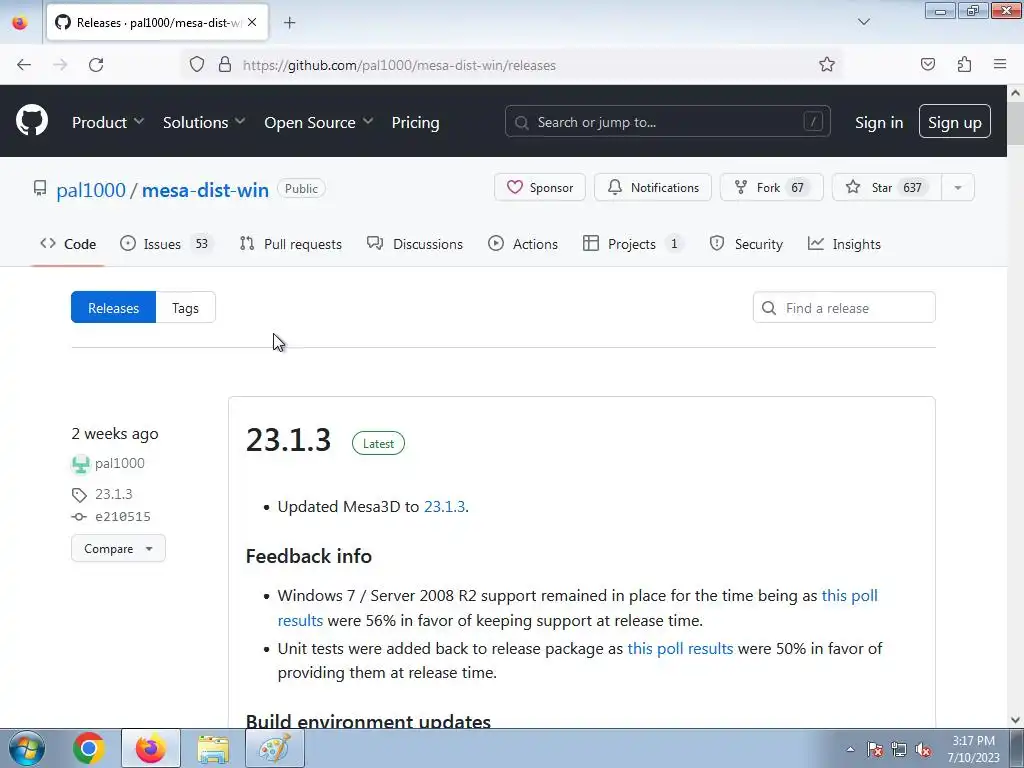This screenshot has width=1024, height=768.
Task: Go back using browser back arrow
Action: click(24, 65)
